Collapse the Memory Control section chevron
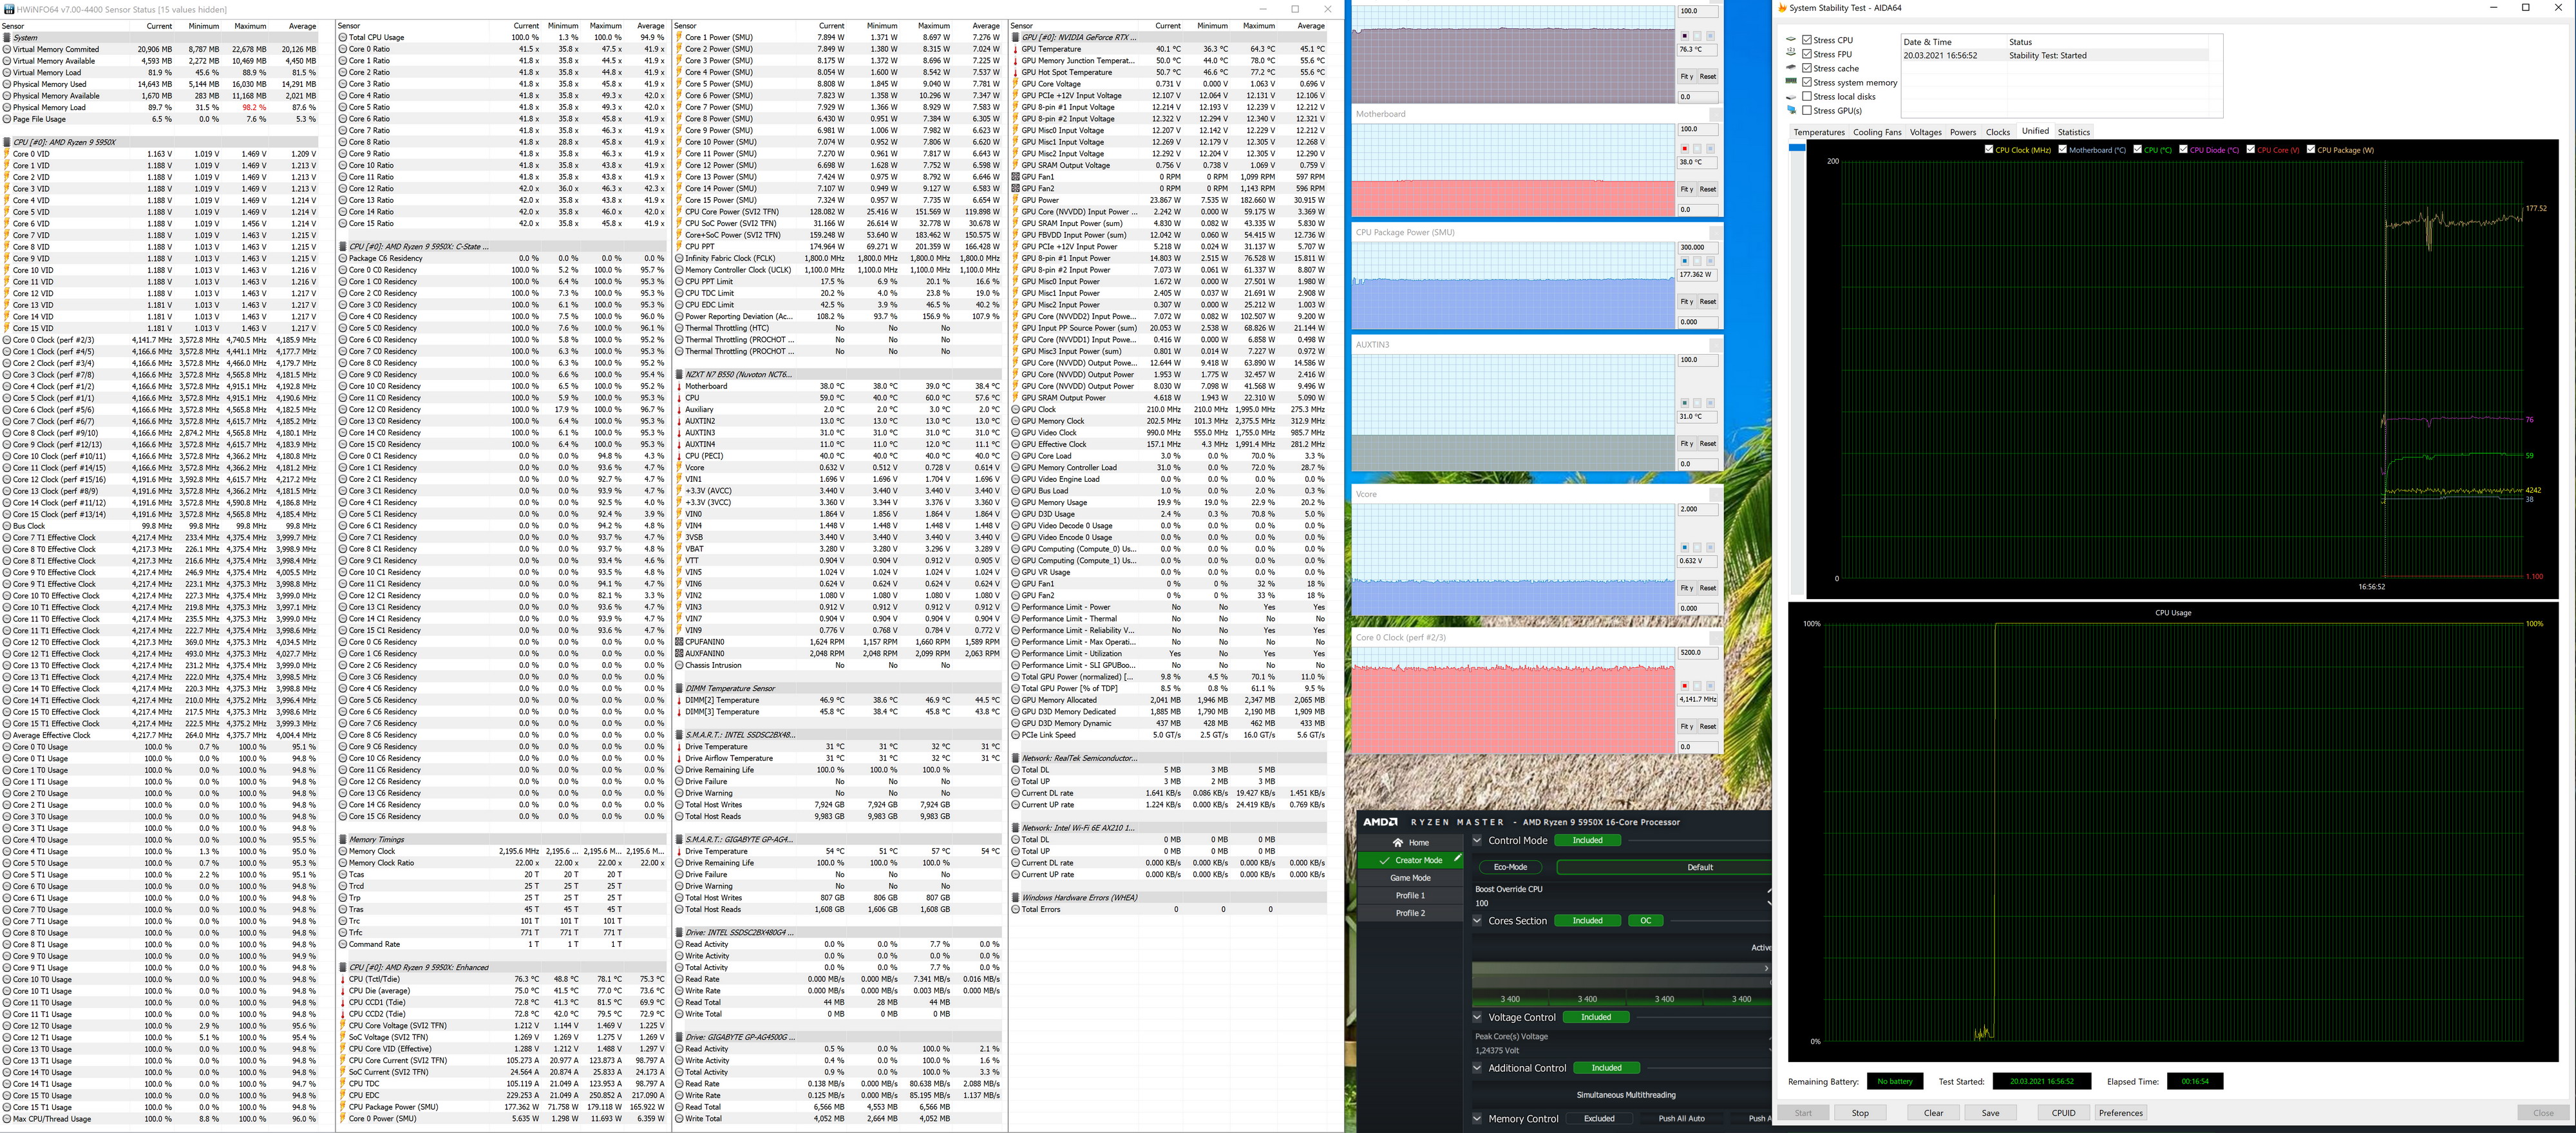Viewport: 2576px width, 1133px height. click(1477, 1118)
